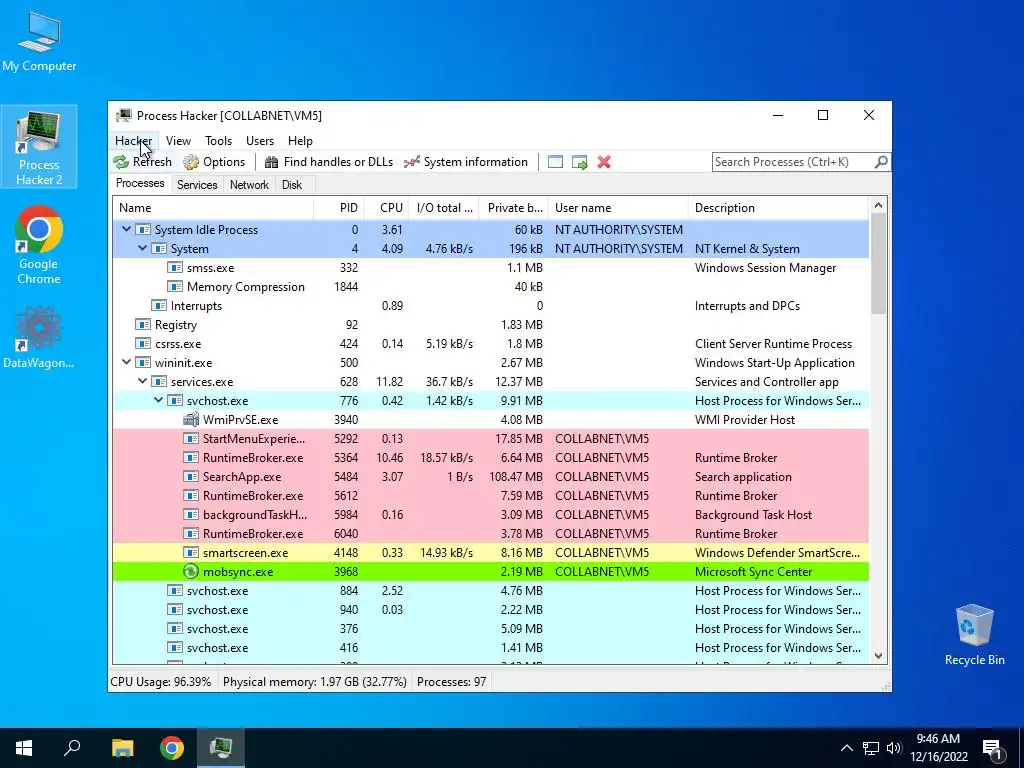The height and width of the screenshot is (768, 1024).
Task: Launch Chrome from the taskbar
Action: (172, 748)
